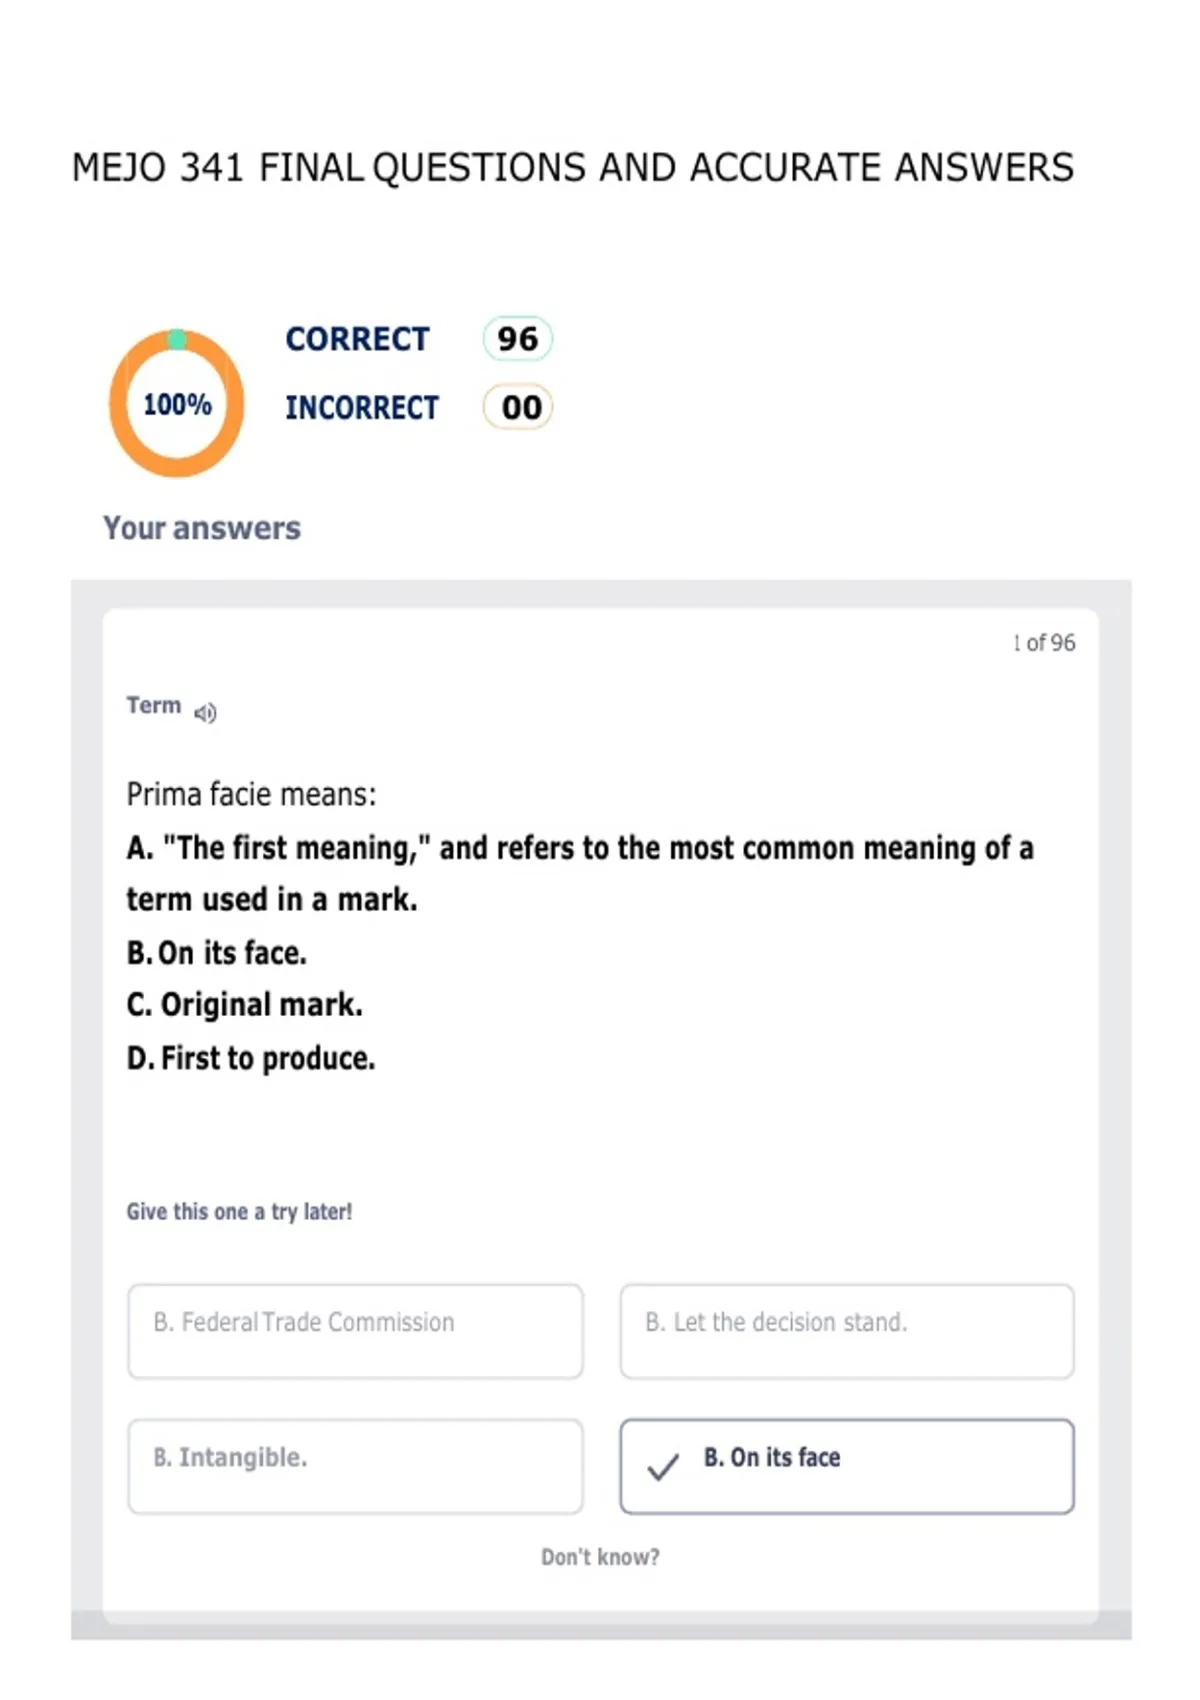Image resolution: width=1200 pixels, height=1700 pixels.
Task: Click option text 'C. Original mark.'
Action: coord(244,1005)
